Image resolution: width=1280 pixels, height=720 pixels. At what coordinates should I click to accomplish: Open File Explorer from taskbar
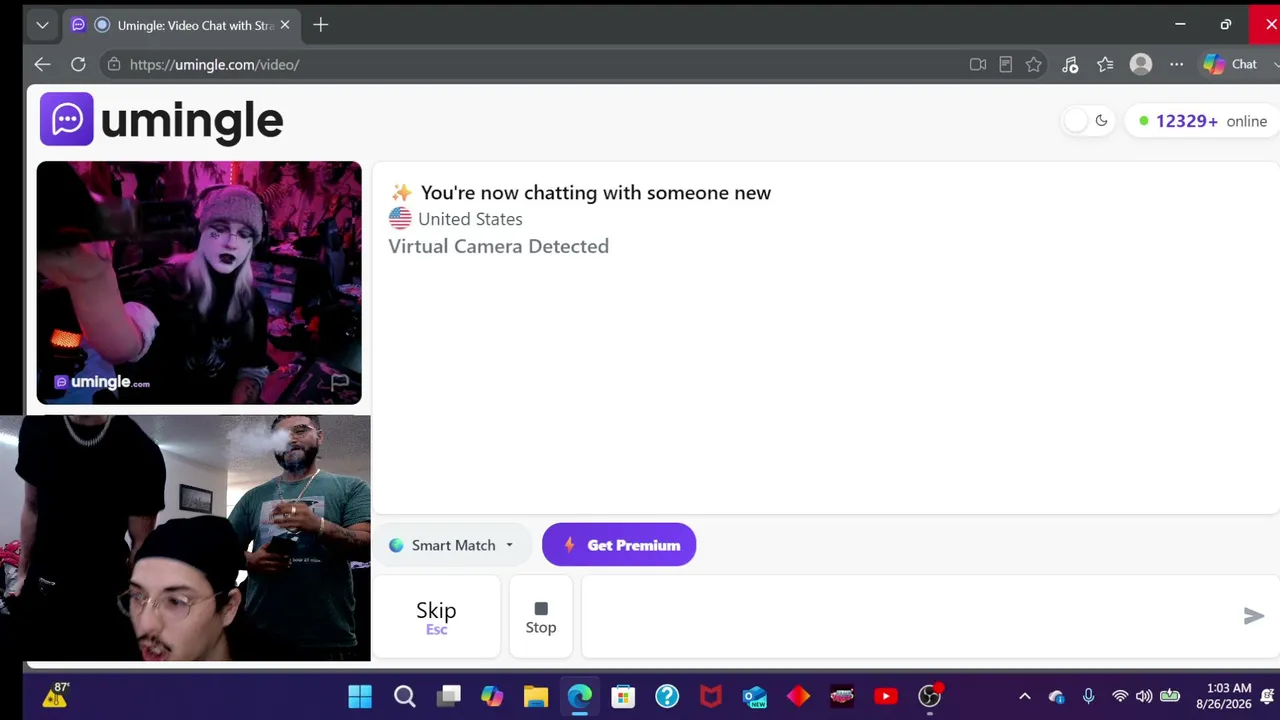point(536,696)
